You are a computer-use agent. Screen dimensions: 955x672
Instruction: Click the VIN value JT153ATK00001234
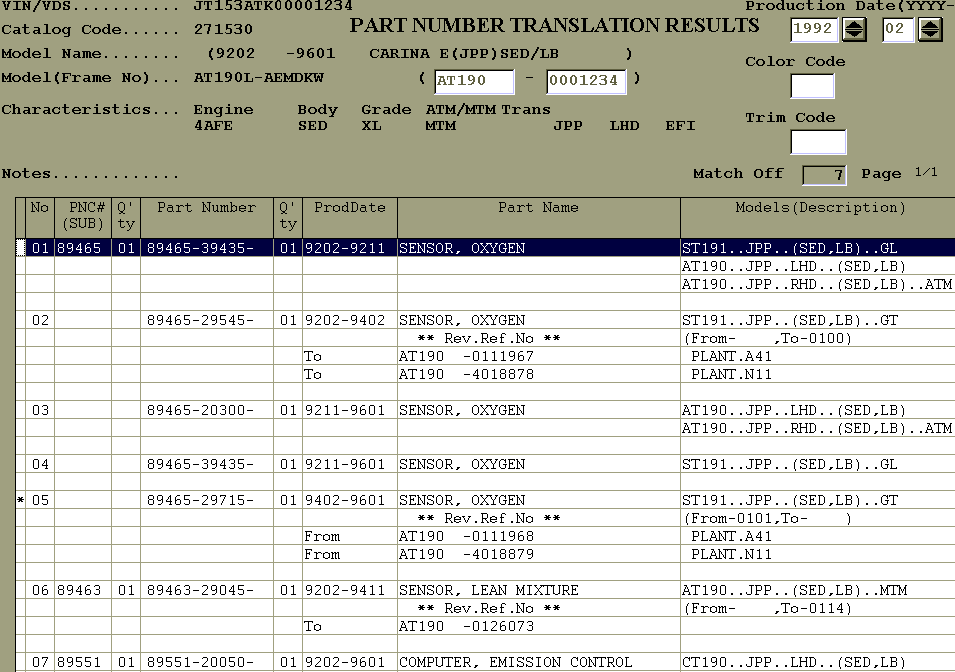(x=273, y=6)
